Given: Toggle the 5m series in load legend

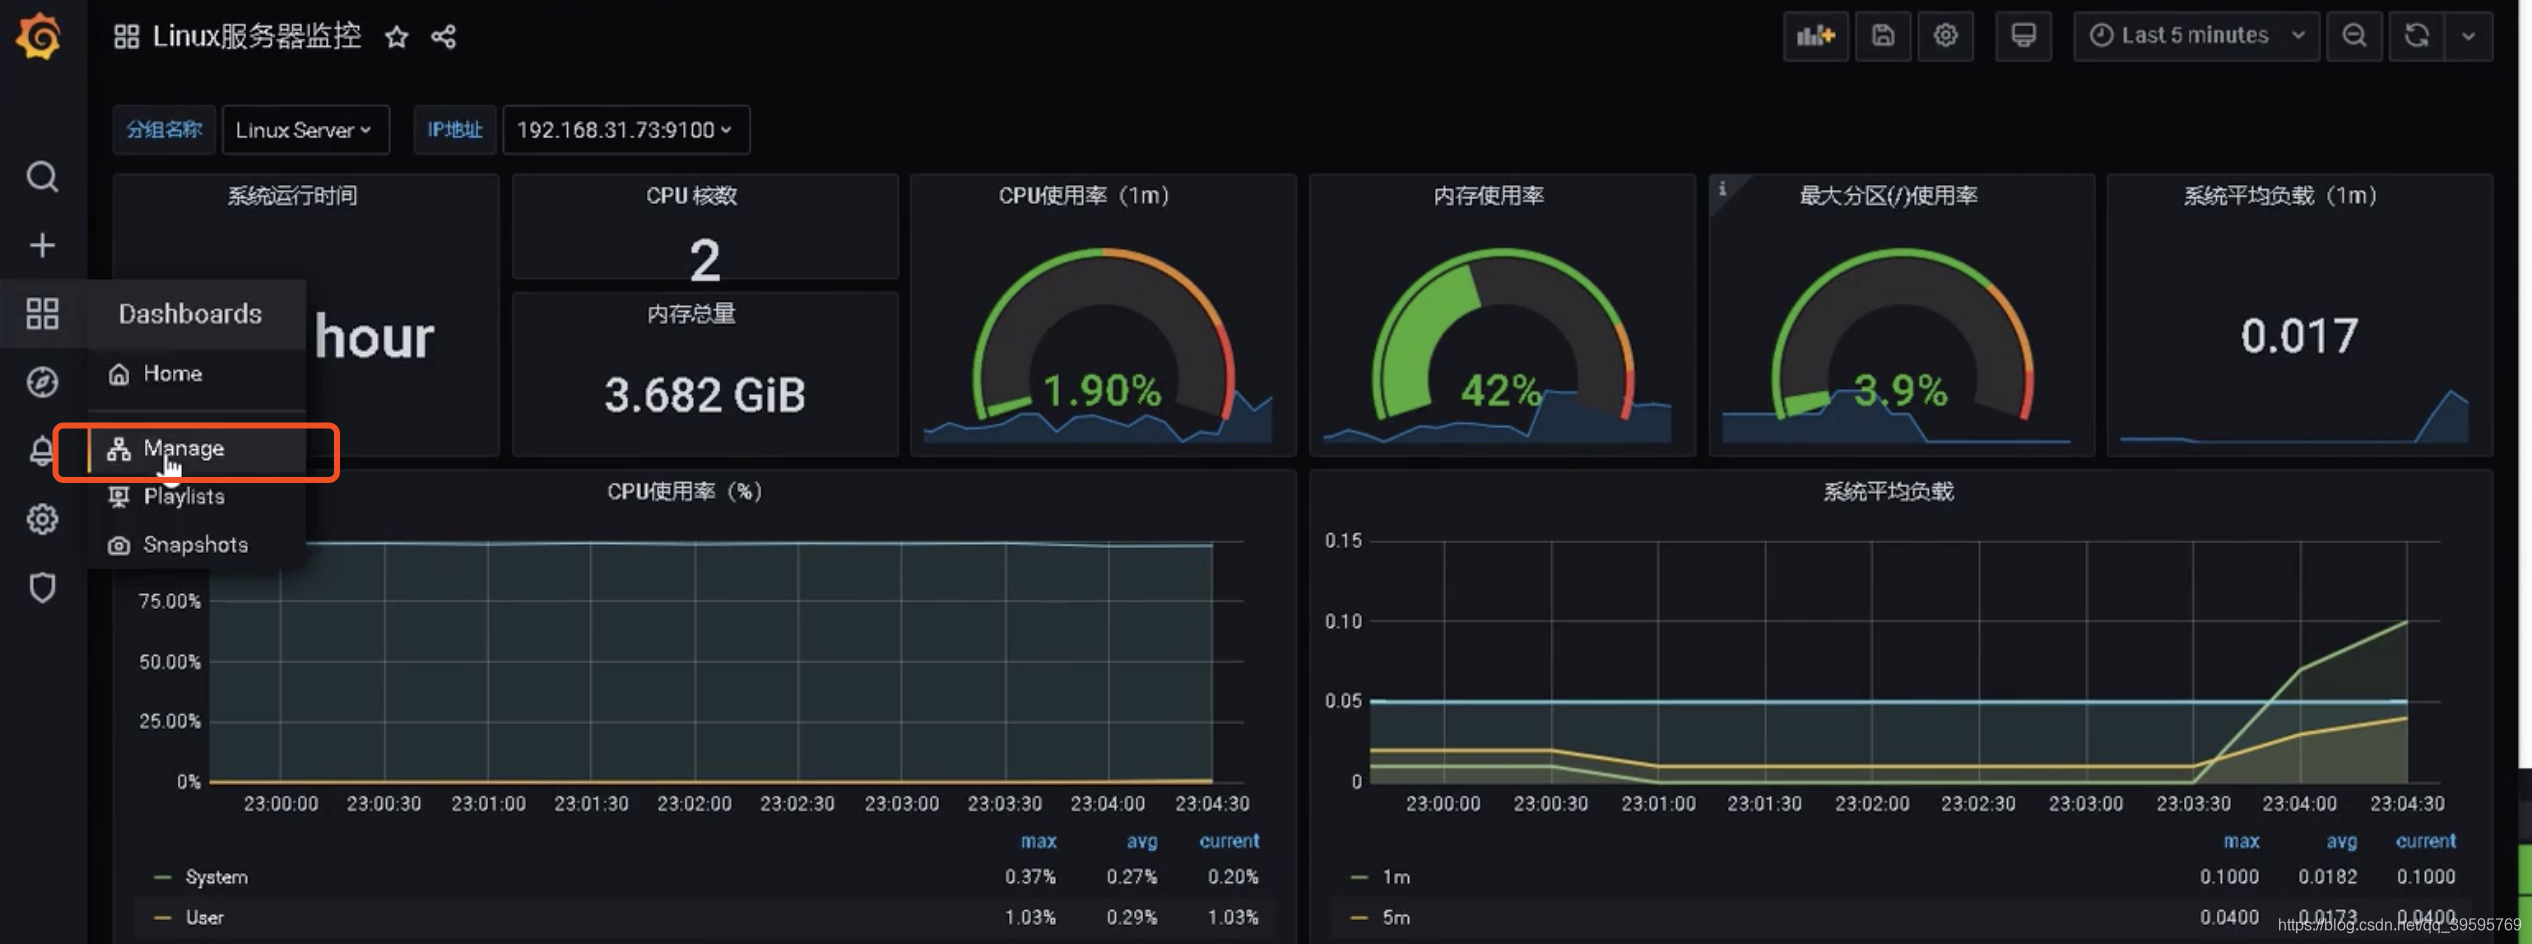Looking at the screenshot, I should click(x=1396, y=917).
